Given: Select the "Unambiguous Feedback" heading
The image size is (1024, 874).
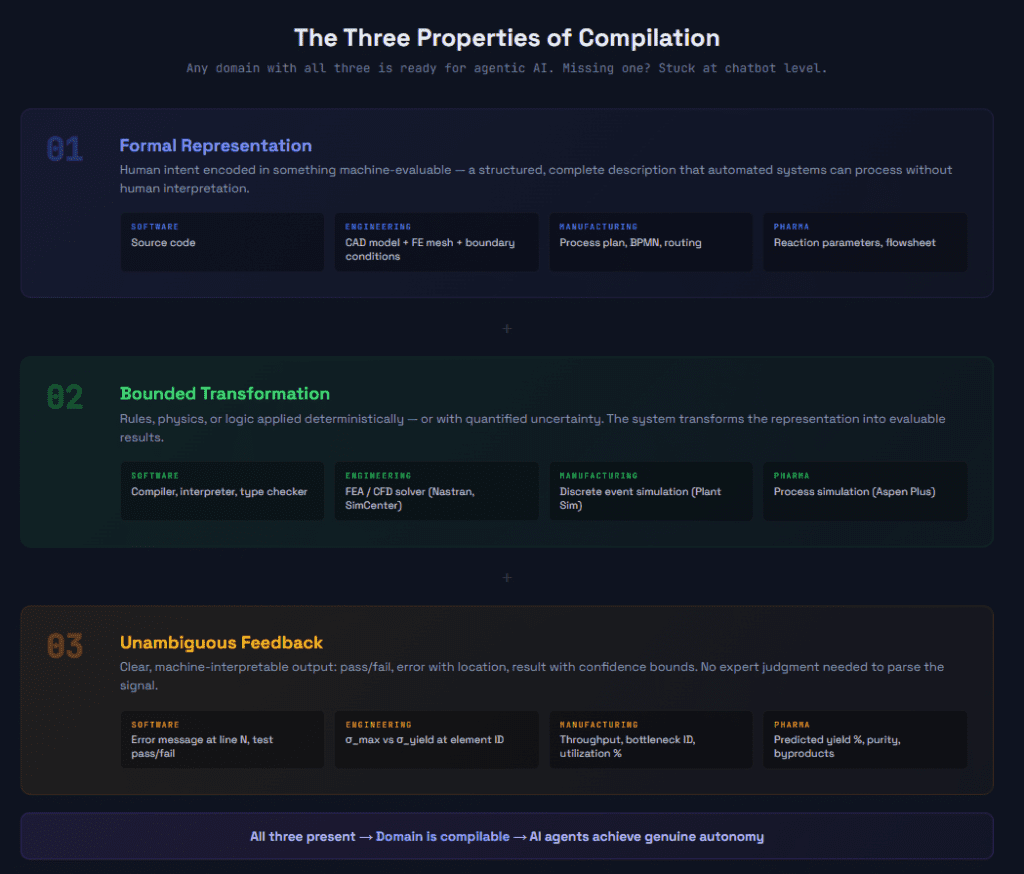Looking at the screenshot, I should pyautogui.click(x=221, y=643).
